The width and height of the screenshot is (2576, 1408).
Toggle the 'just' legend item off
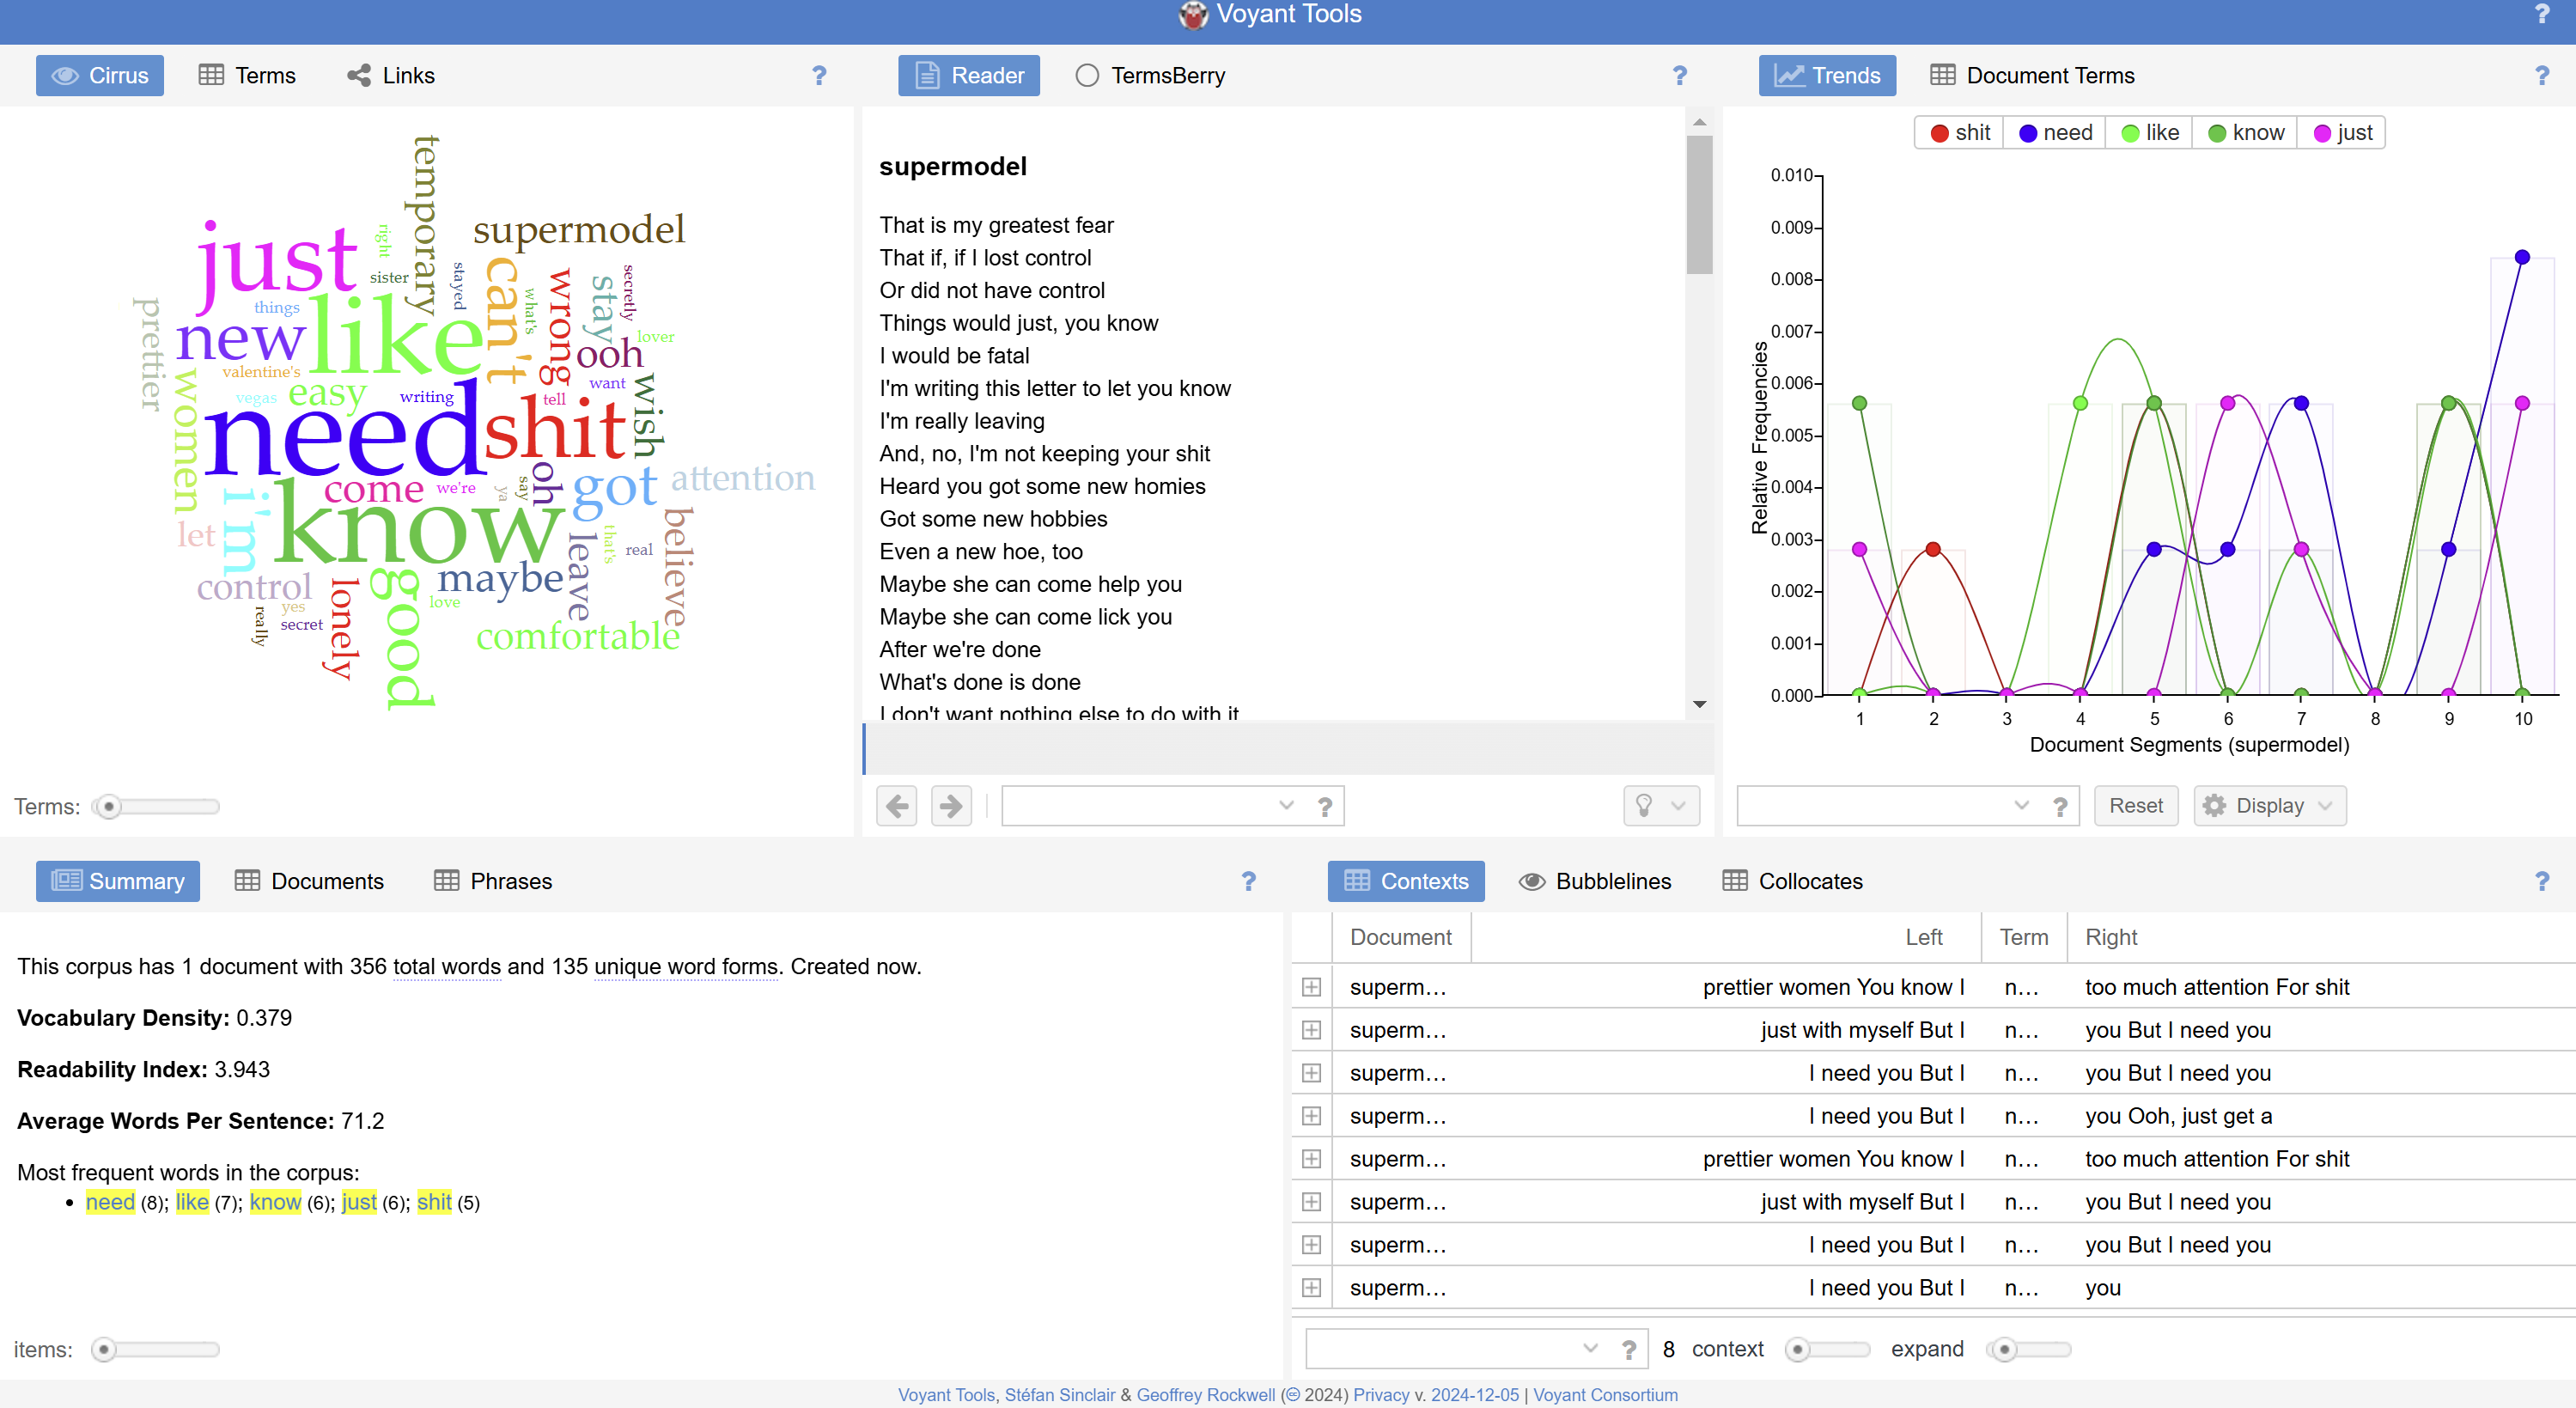pos(2343,133)
